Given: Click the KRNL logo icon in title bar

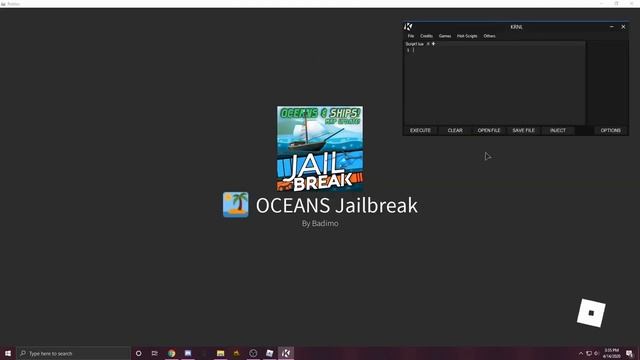Looking at the screenshot, I should (408, 27).
